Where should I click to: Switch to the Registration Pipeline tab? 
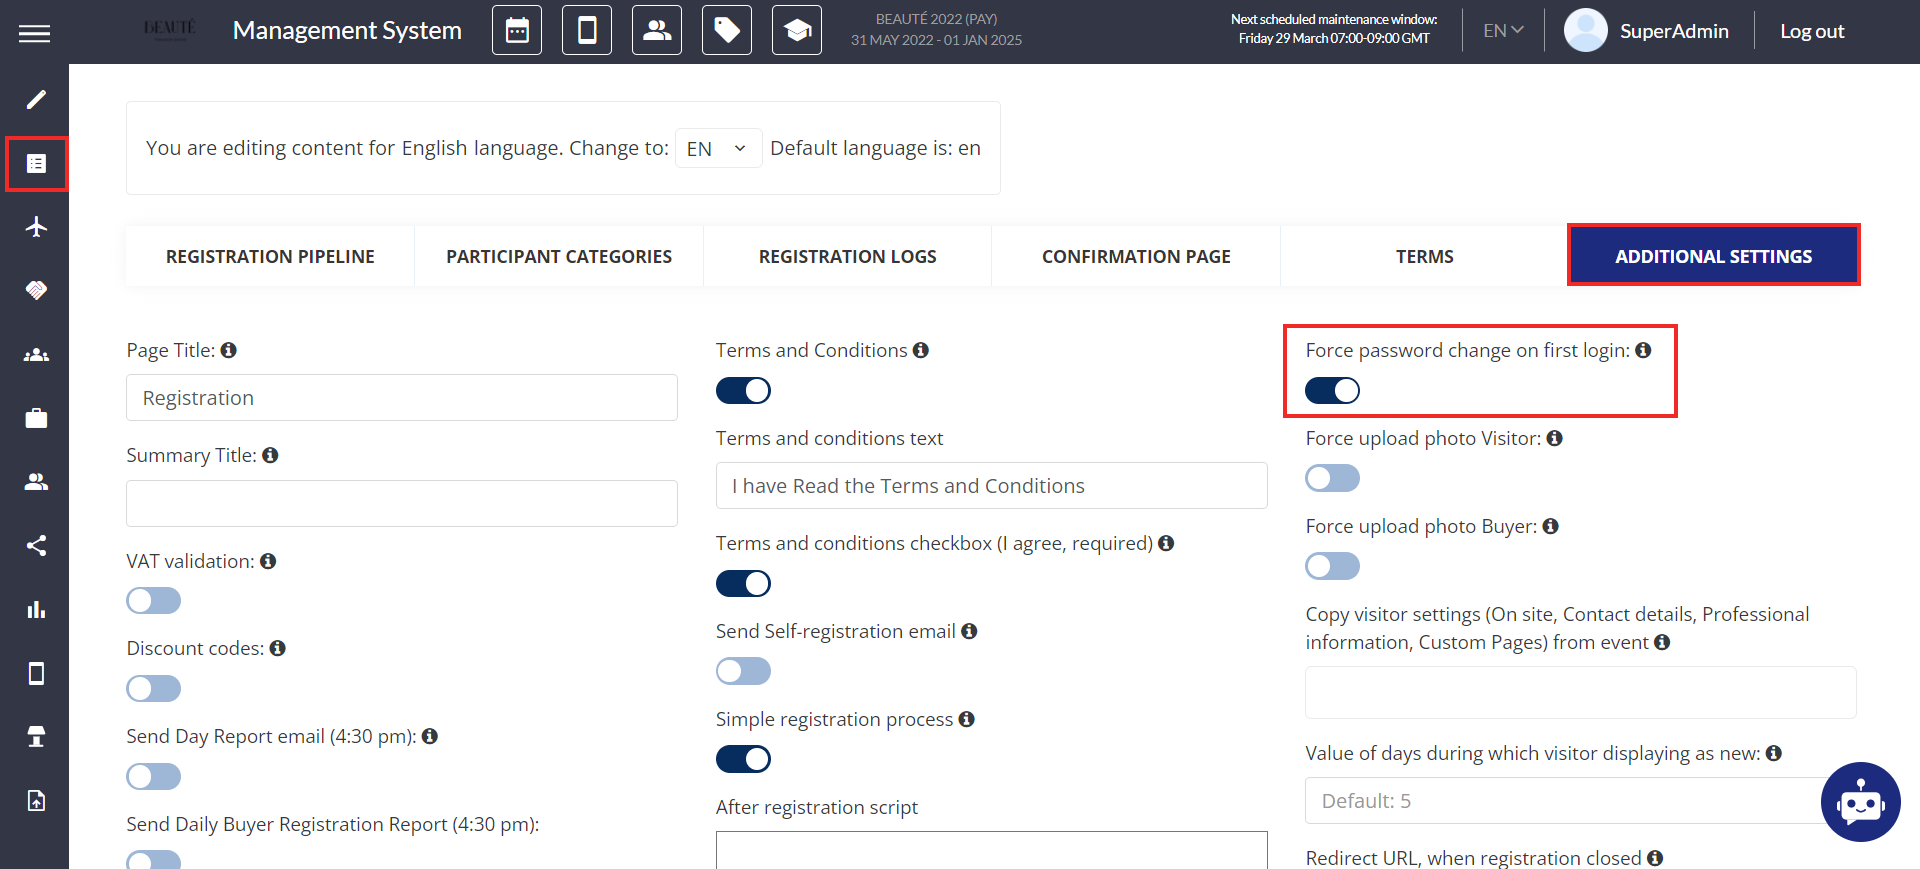pyautogui.click(x=270, y=257)
